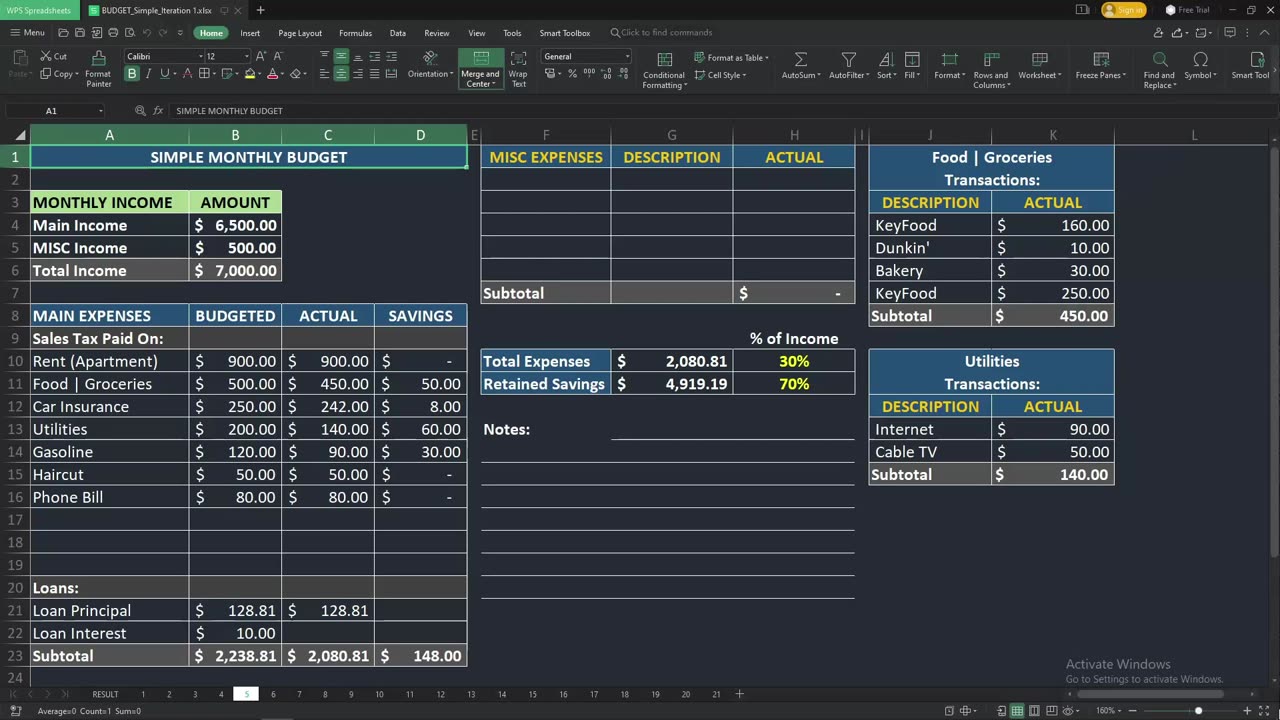Viewport: 1280px width, 720px height.
Task: Open the General number format dropdown
Action: [x=627, y=56]
